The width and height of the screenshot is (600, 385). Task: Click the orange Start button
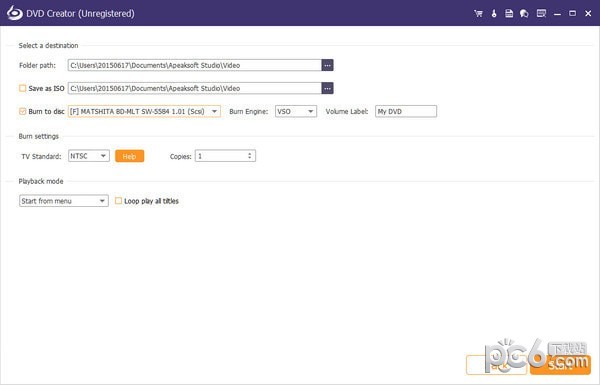tap(560, 365)
